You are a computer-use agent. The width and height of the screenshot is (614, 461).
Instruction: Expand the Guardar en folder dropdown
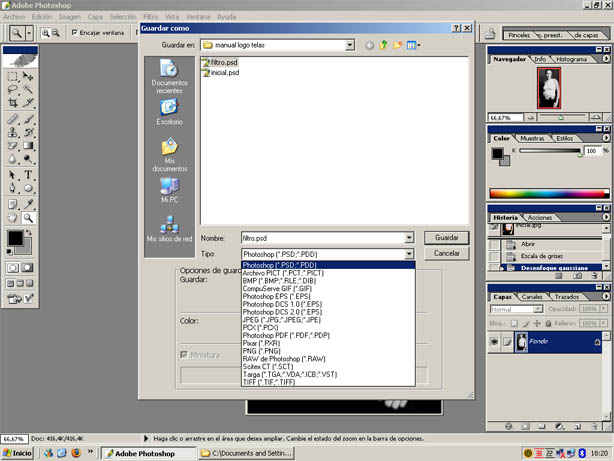click(x=349, y=45)
